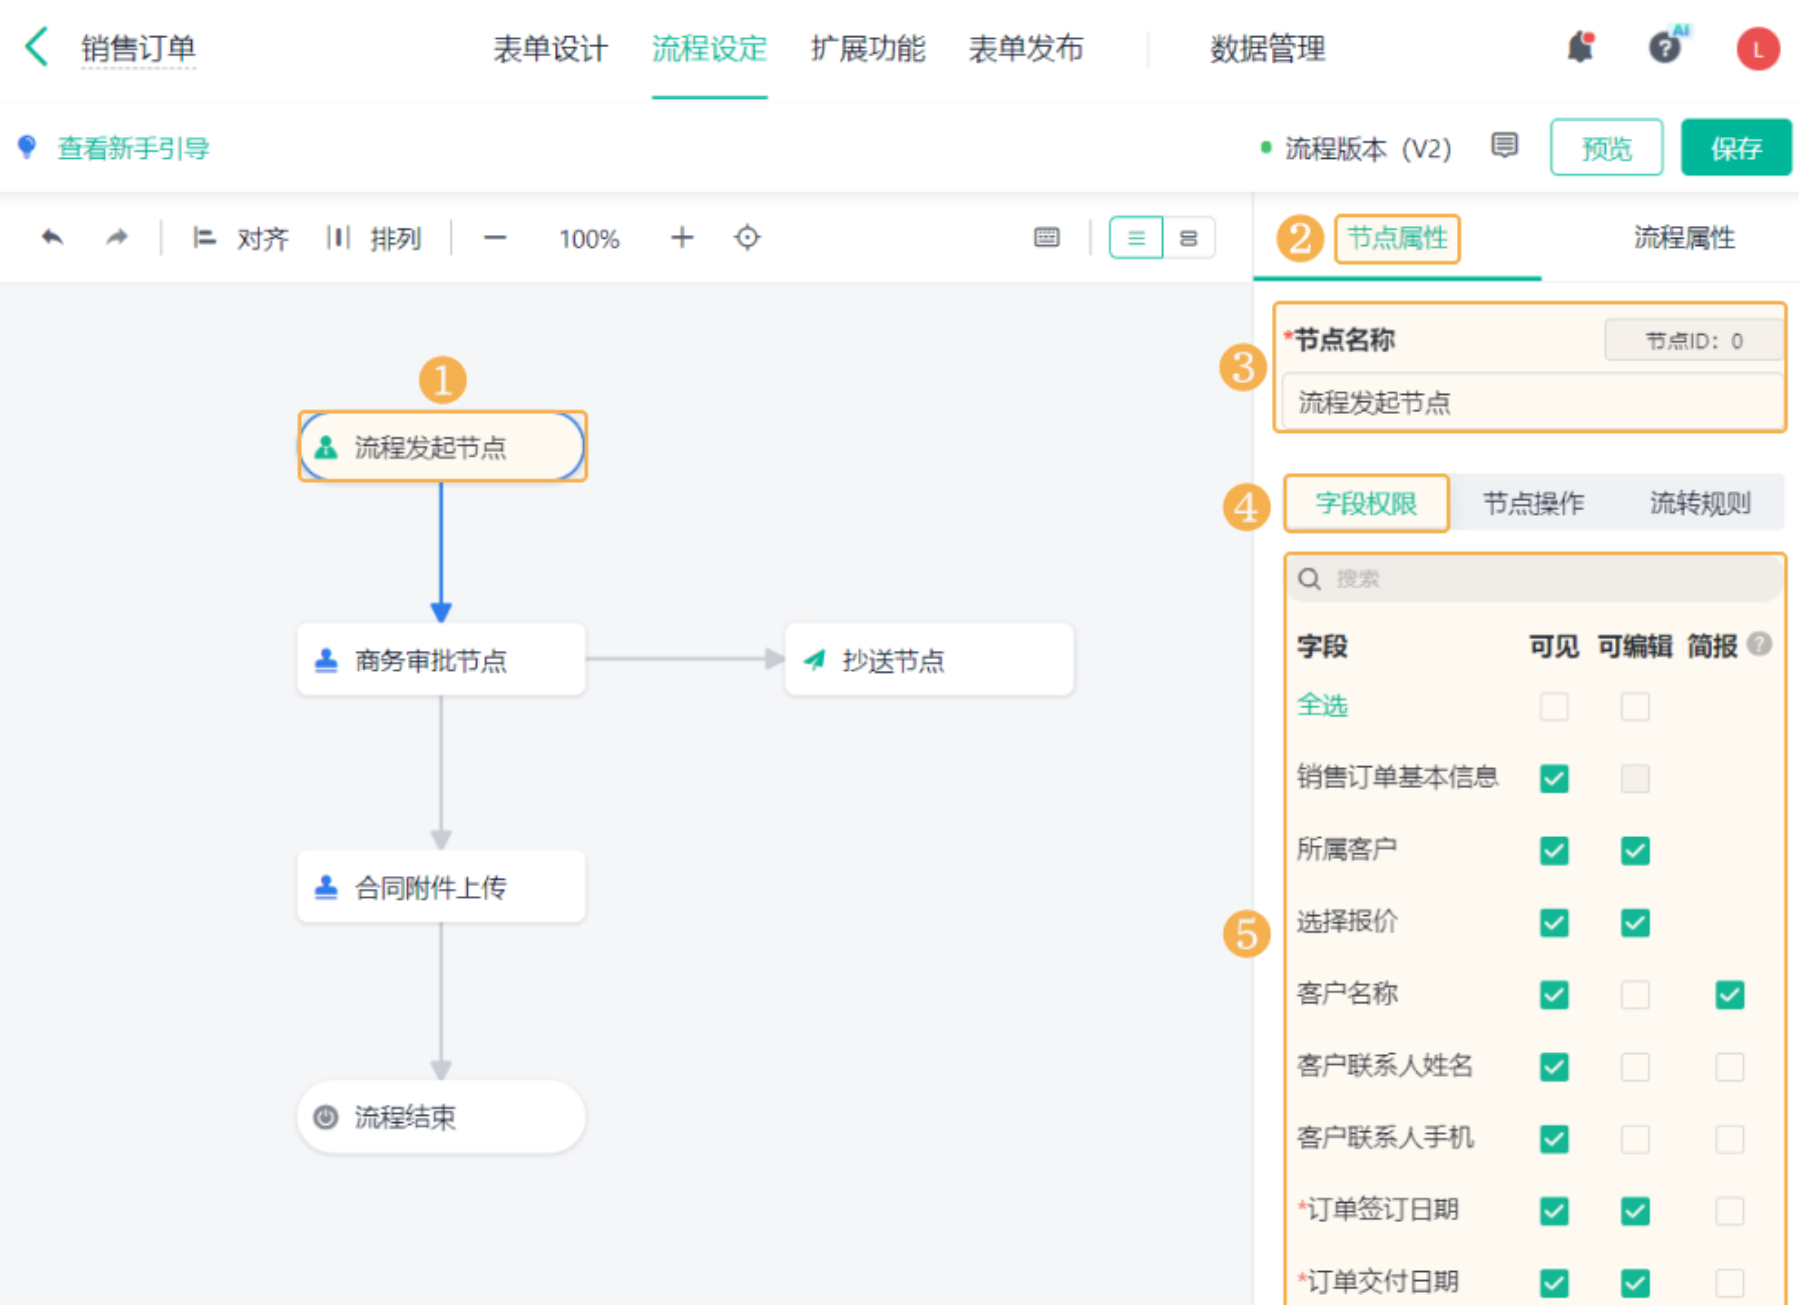
Task: Switch to the vertical layout view icon
Action: point(1136,238)
